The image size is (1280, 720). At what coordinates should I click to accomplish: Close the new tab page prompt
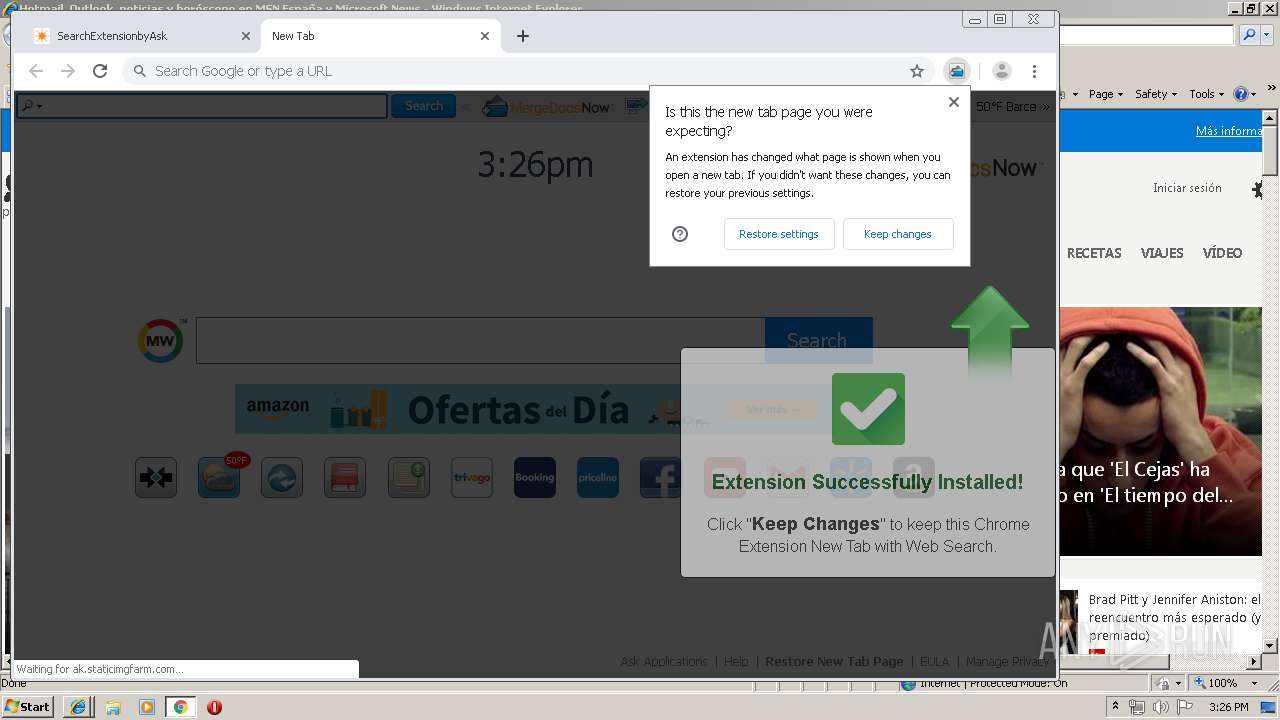coord(953,102)
